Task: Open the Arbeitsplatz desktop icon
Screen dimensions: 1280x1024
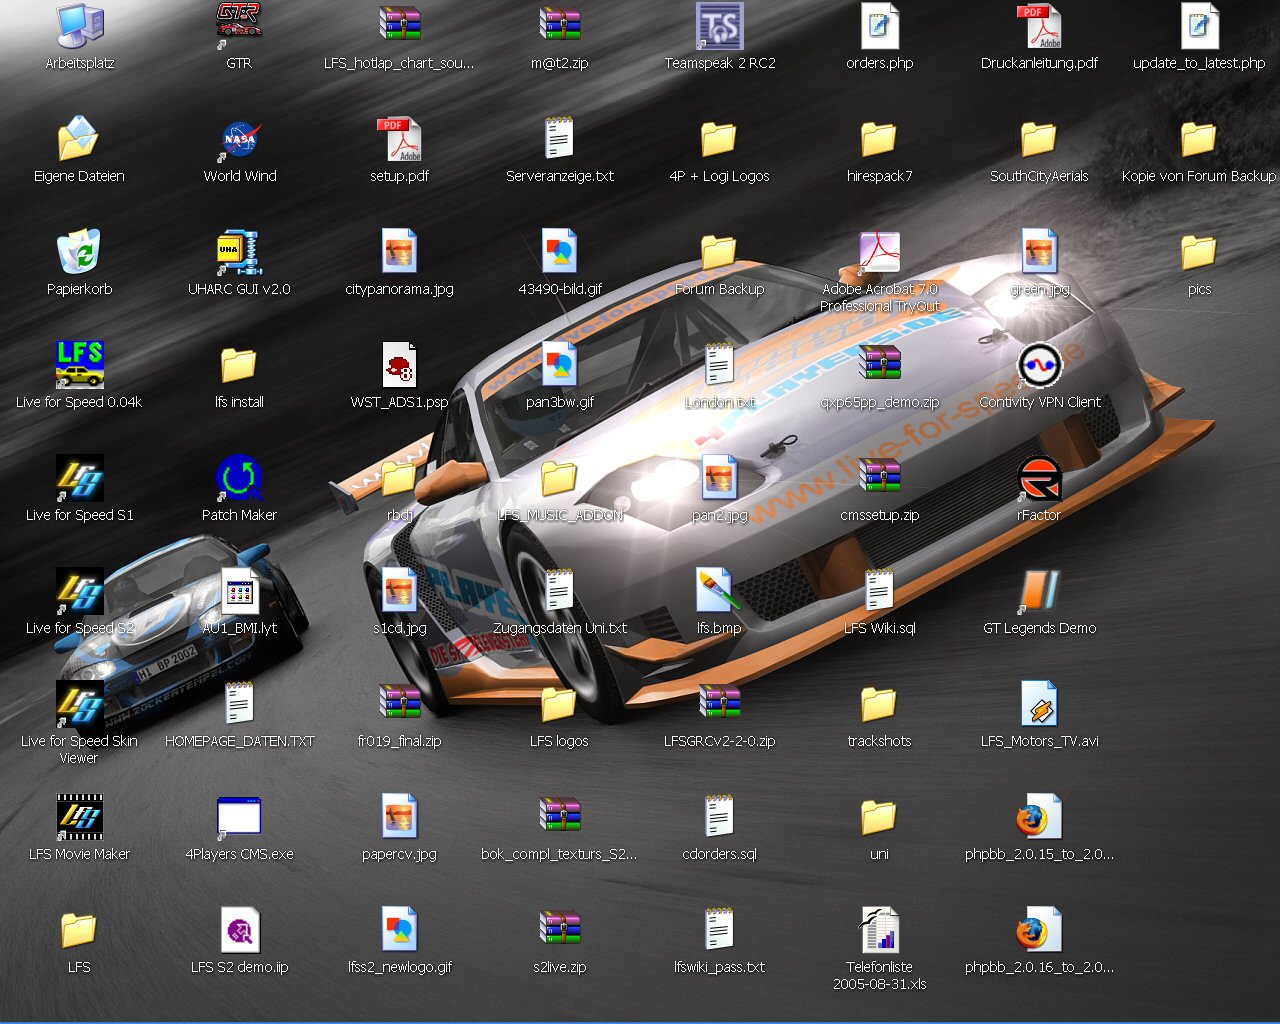Action: tap(80, 27)
